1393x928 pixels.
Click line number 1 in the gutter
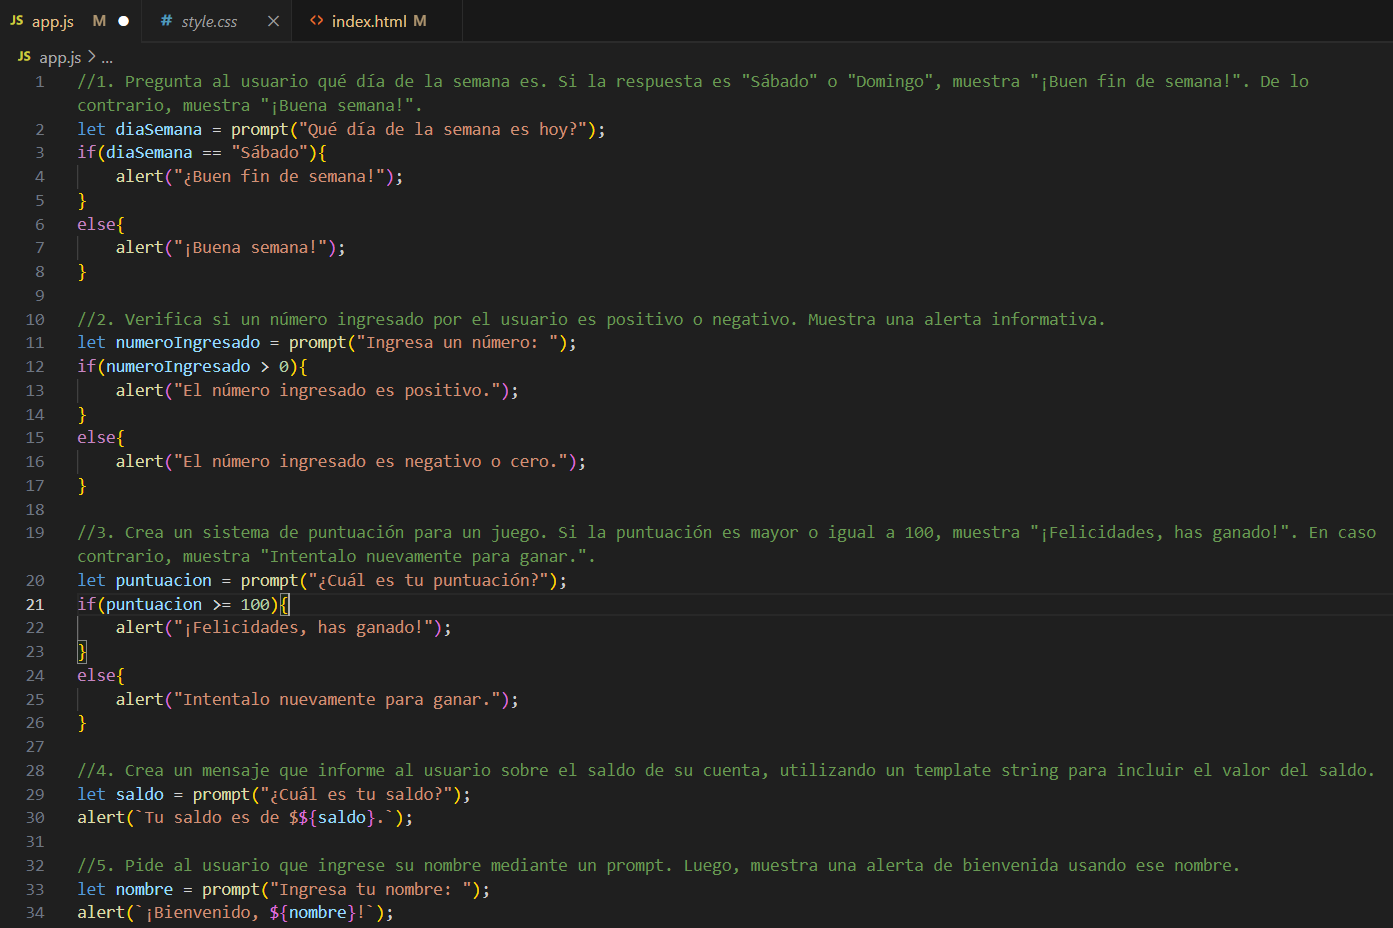pos(40,82)
